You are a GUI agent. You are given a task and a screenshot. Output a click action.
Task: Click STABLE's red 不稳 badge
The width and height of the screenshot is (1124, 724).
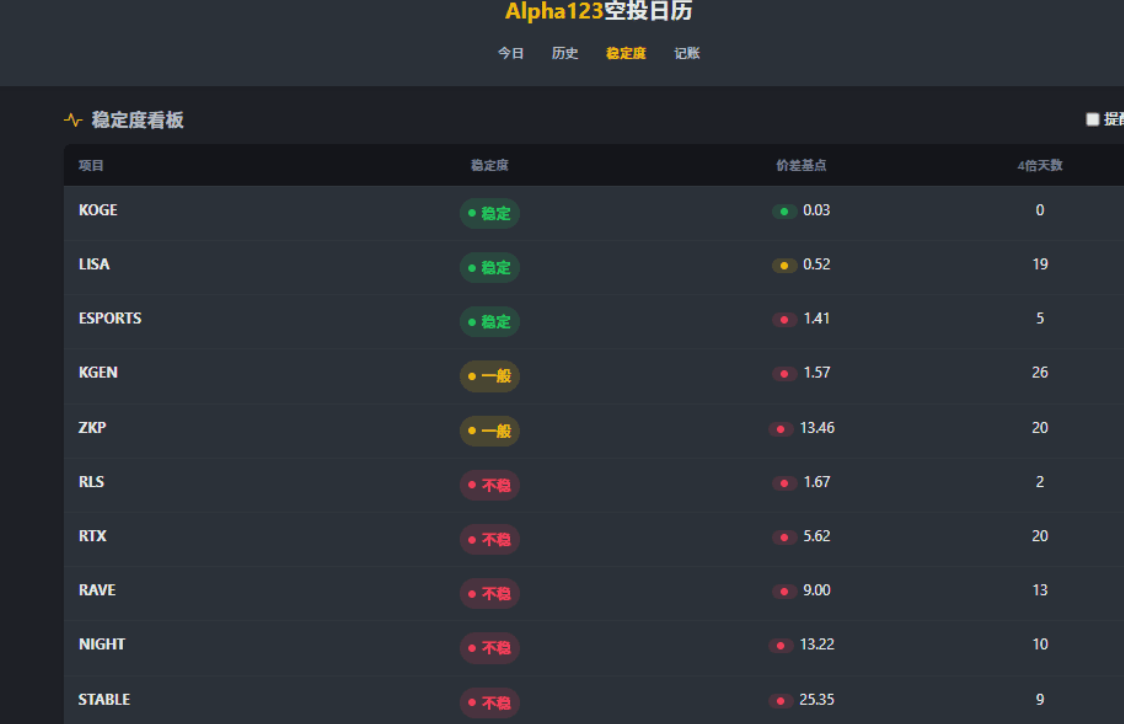(x=490, y=703)
